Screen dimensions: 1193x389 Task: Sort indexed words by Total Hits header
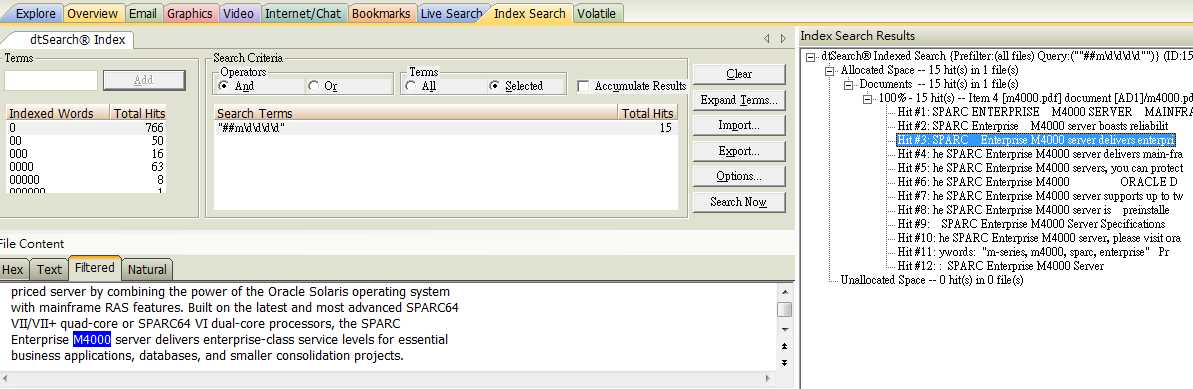[x=138, y=113]
